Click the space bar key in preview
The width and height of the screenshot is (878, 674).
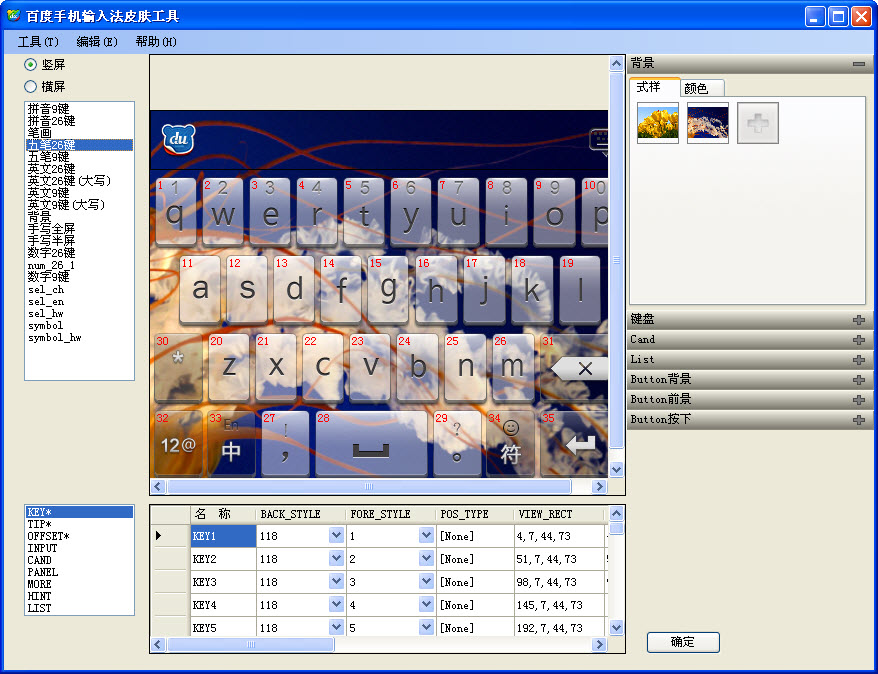coord(370,445)
